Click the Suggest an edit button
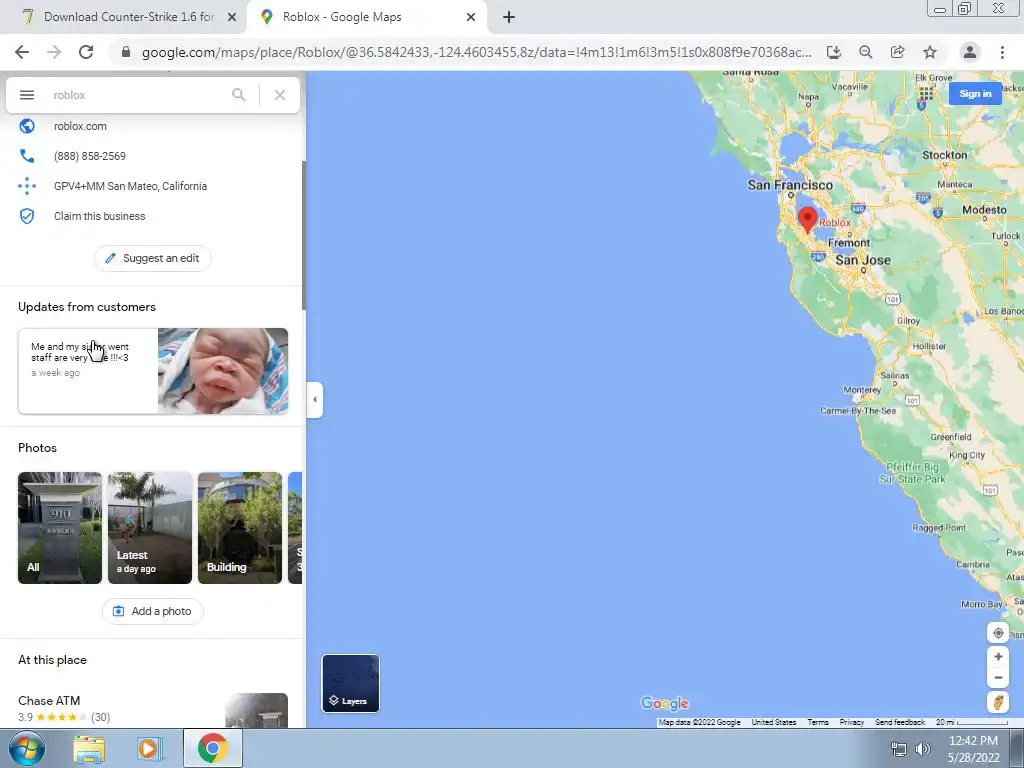The height and width of the screenshot is (768, 1024). [153, 258]
